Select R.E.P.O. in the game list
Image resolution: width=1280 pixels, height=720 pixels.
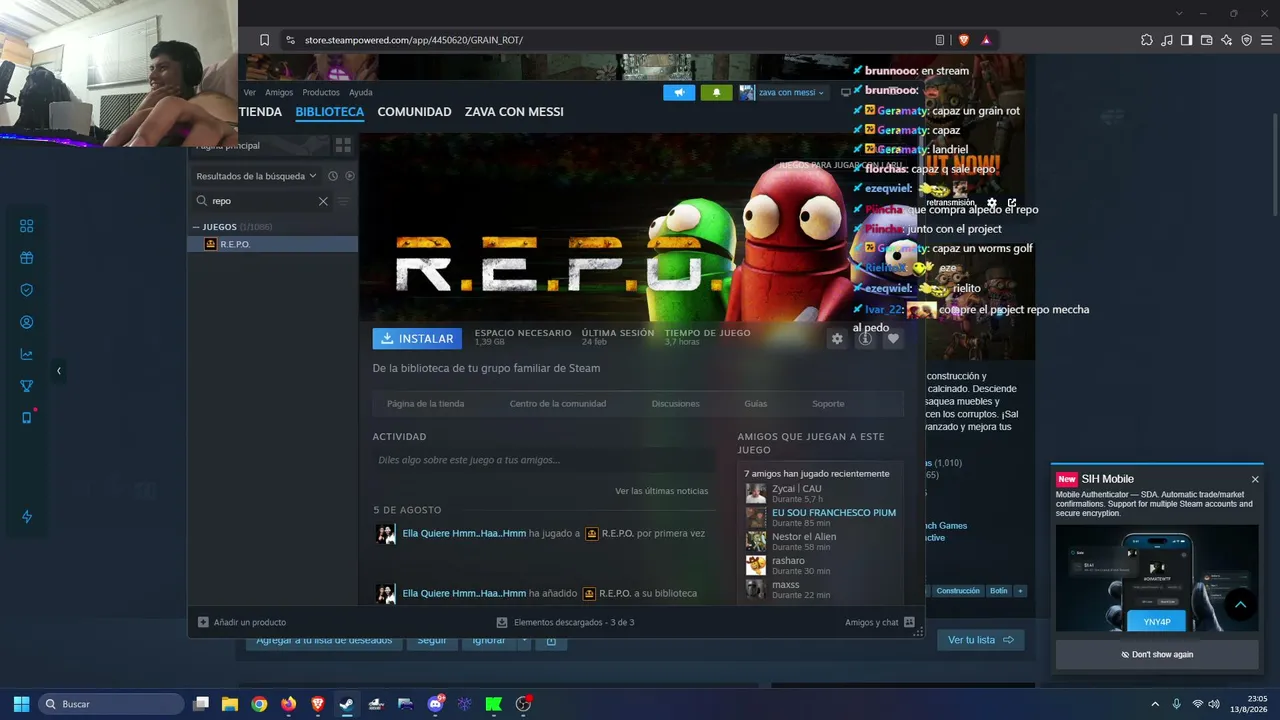click(x=273, y=244)
